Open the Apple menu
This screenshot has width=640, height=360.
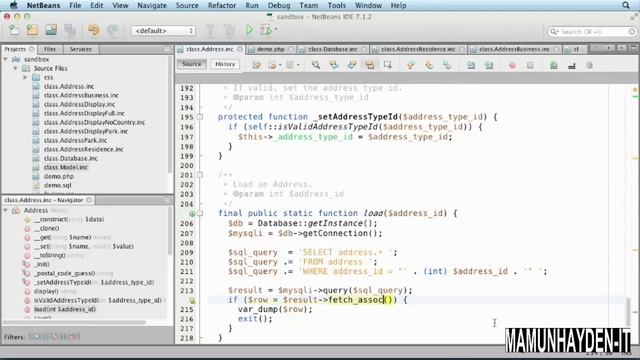point(13,5)
